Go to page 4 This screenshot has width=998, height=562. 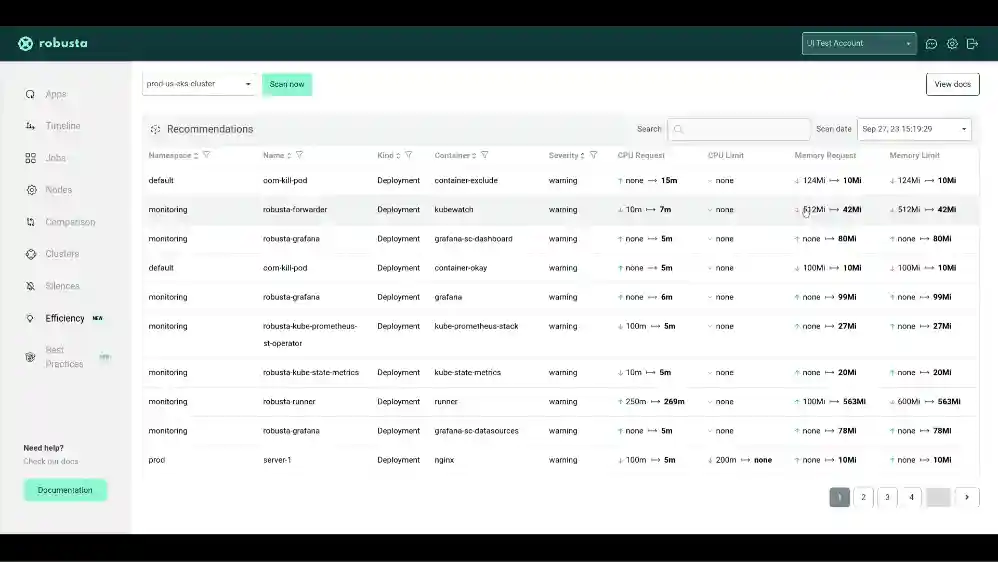click(x=911, y=497)
